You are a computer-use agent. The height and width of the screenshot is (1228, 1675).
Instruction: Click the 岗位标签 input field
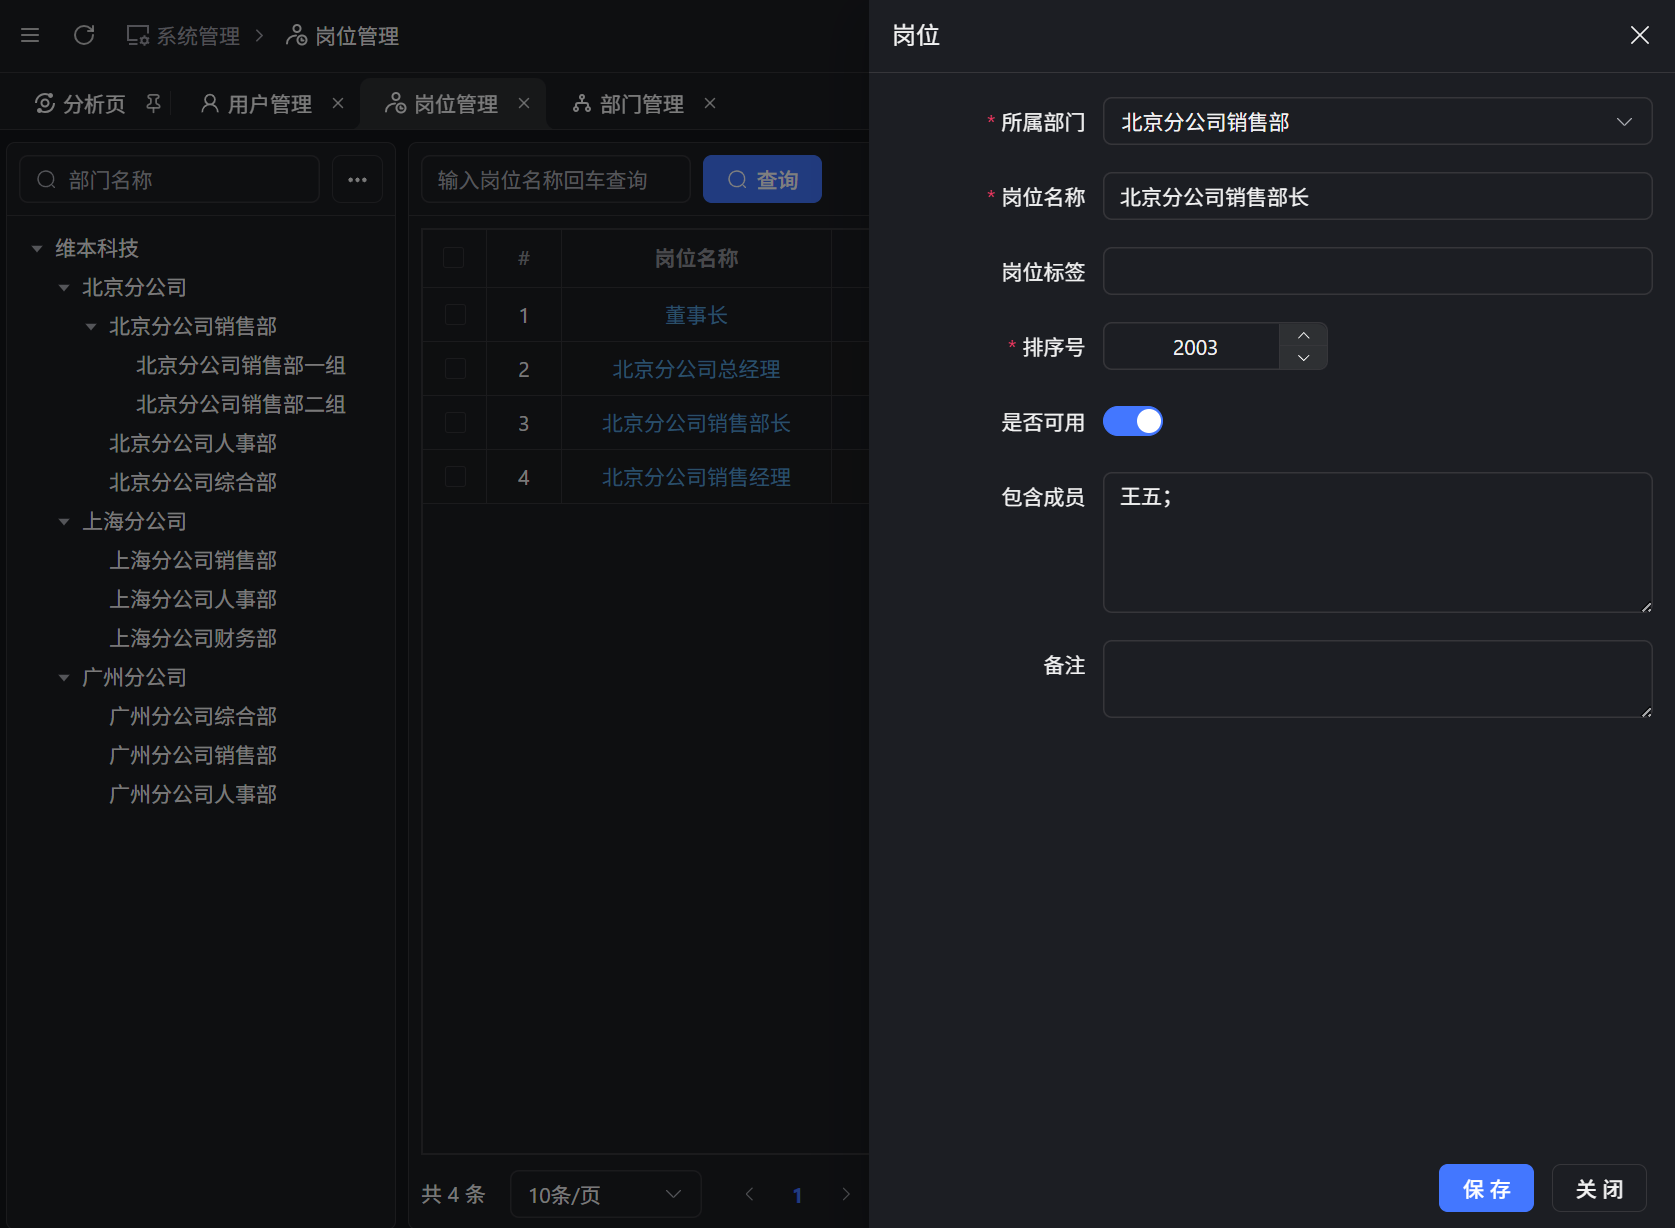[x=1376, y=272]
